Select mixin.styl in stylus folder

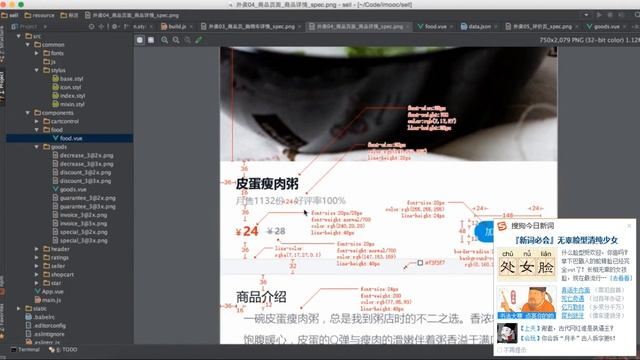(69, 104)
